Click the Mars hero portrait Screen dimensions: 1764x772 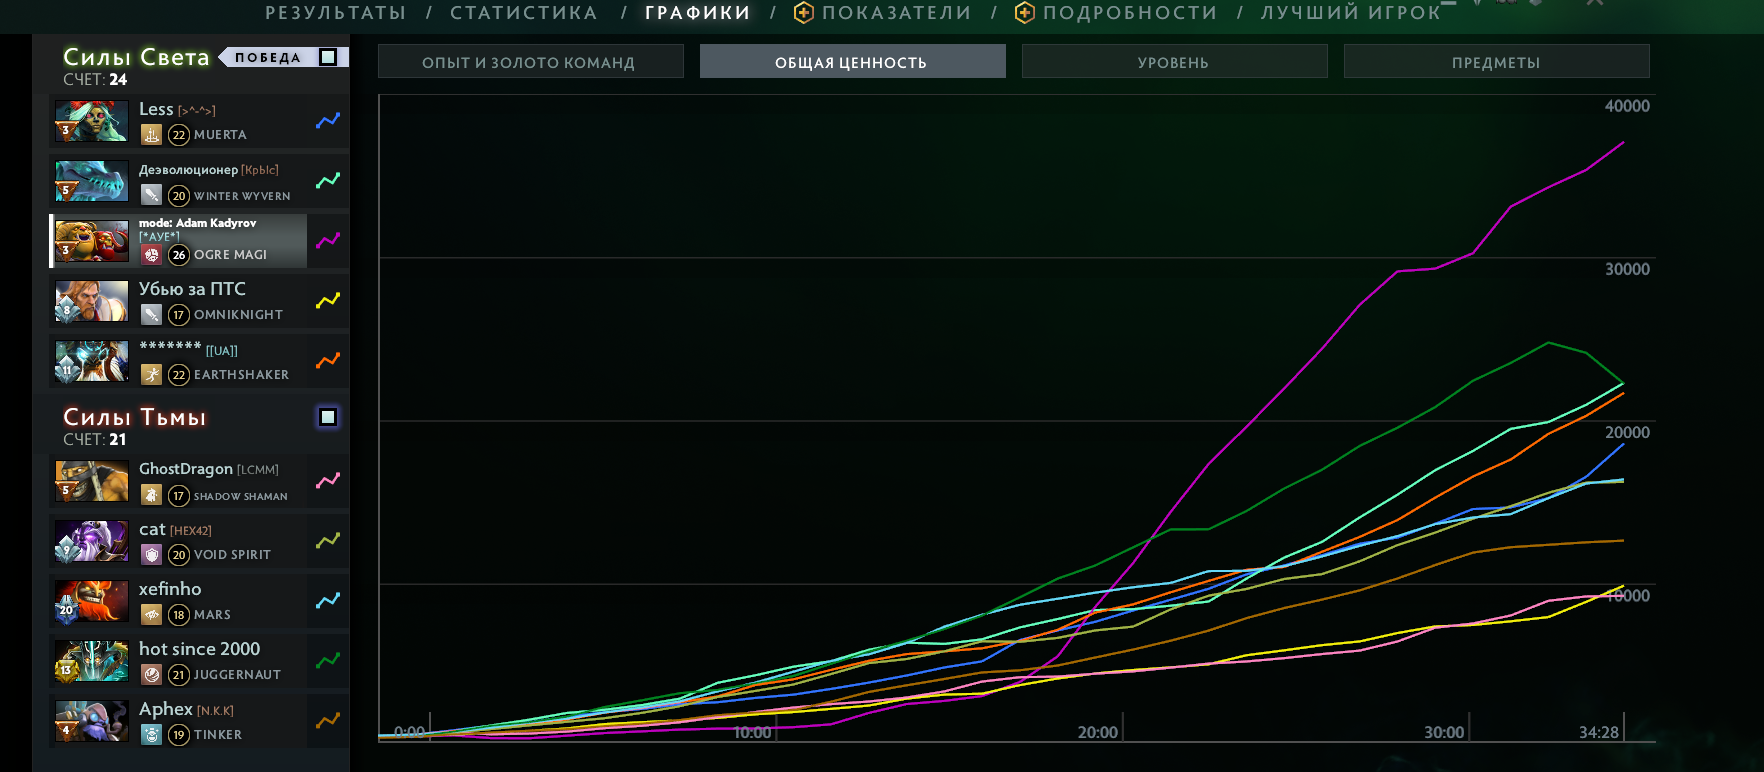pos(92,601)
